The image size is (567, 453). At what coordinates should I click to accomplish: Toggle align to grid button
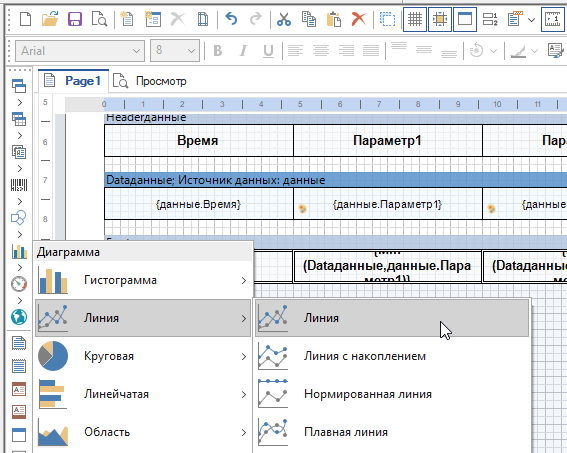point(440,19)
